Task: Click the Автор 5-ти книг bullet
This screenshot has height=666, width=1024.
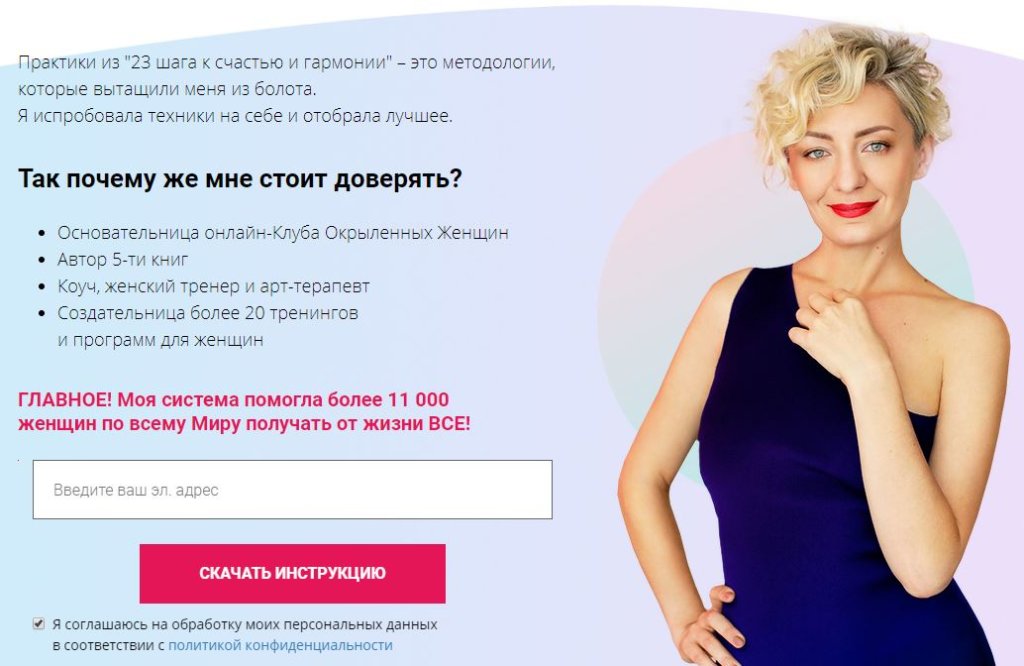Action: [123, 259]
